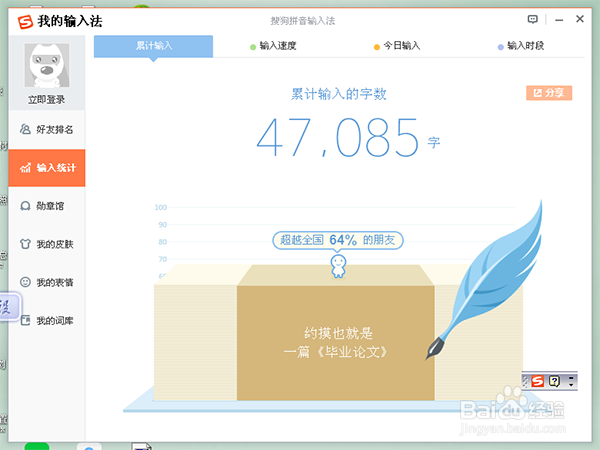Click the 约摸也就是一篇《毕业论文》 text
Image resolution: width=600 pixels, height=450 pixels.
tap(336, 343)
